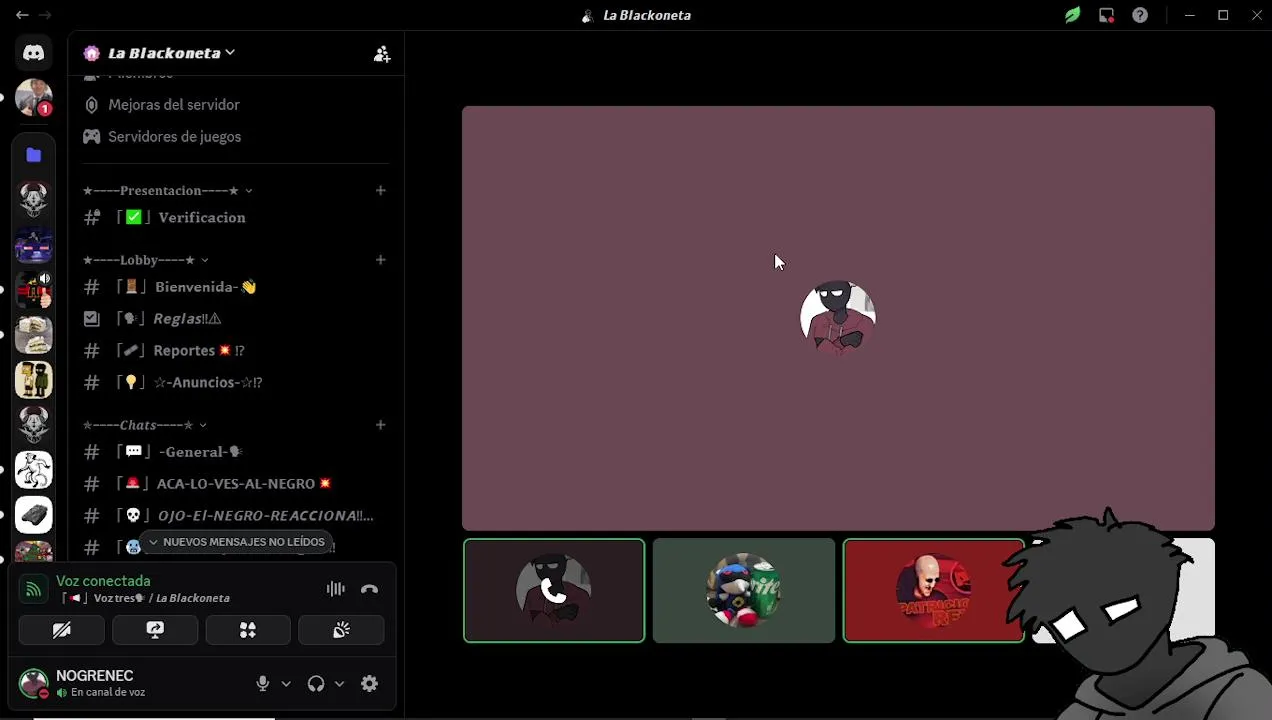Share your screen button
The image size is (1272, 720).
[155, 630]
